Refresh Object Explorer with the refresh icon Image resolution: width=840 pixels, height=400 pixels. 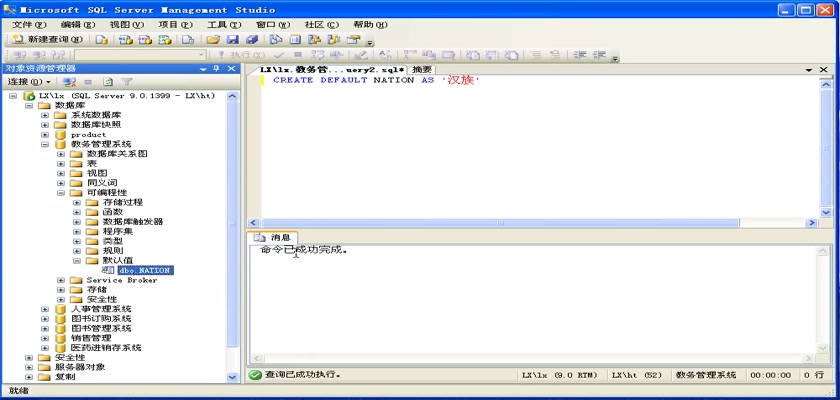point(108,82)
